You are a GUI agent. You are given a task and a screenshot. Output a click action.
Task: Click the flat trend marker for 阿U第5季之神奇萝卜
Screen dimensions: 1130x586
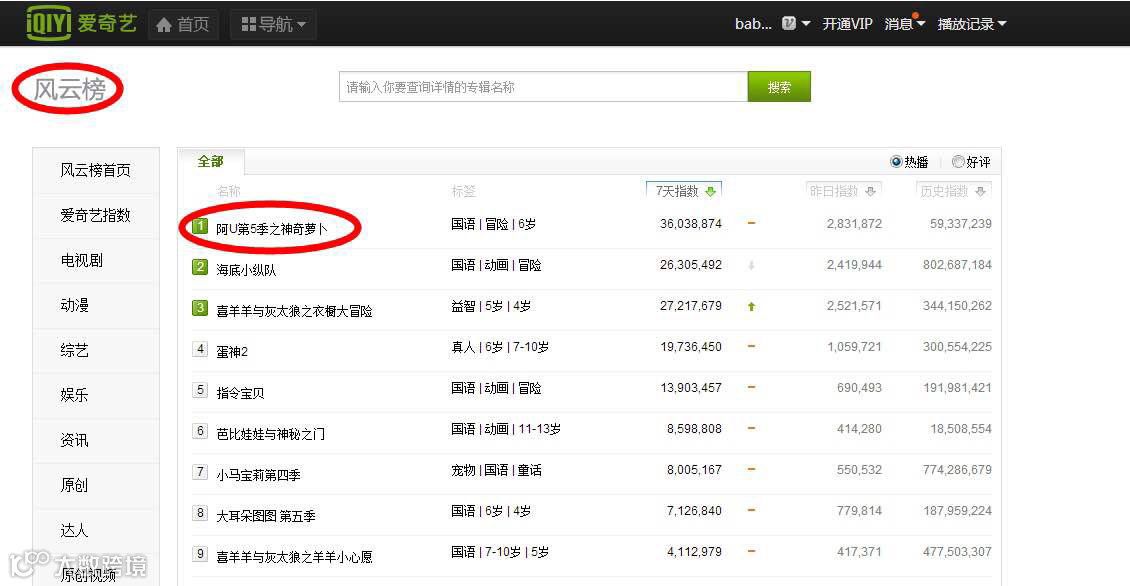[x=751, y=223]
